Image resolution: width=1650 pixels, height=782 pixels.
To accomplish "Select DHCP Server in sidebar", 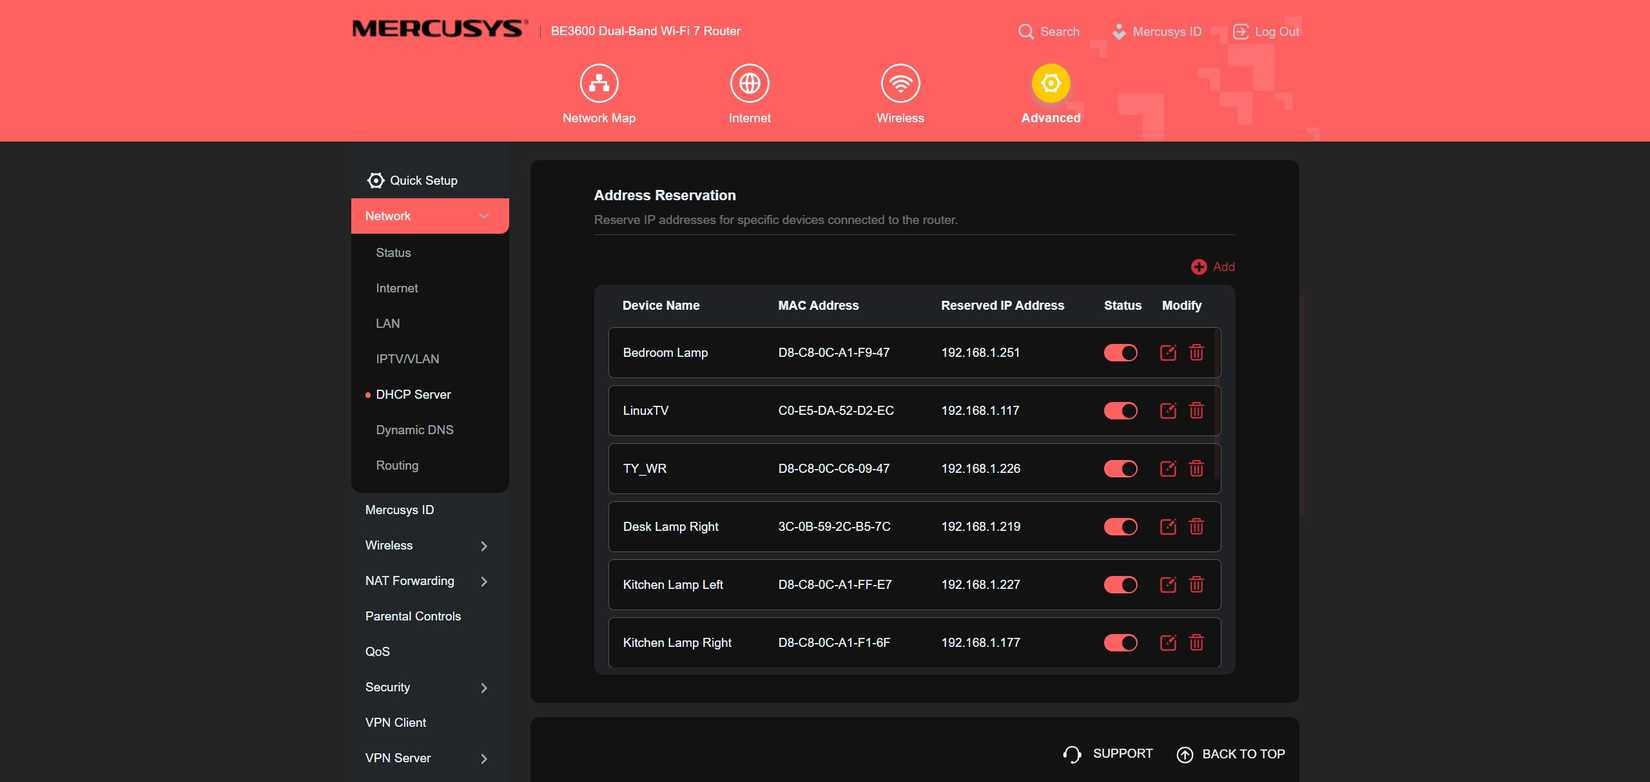I will [413, 395].
